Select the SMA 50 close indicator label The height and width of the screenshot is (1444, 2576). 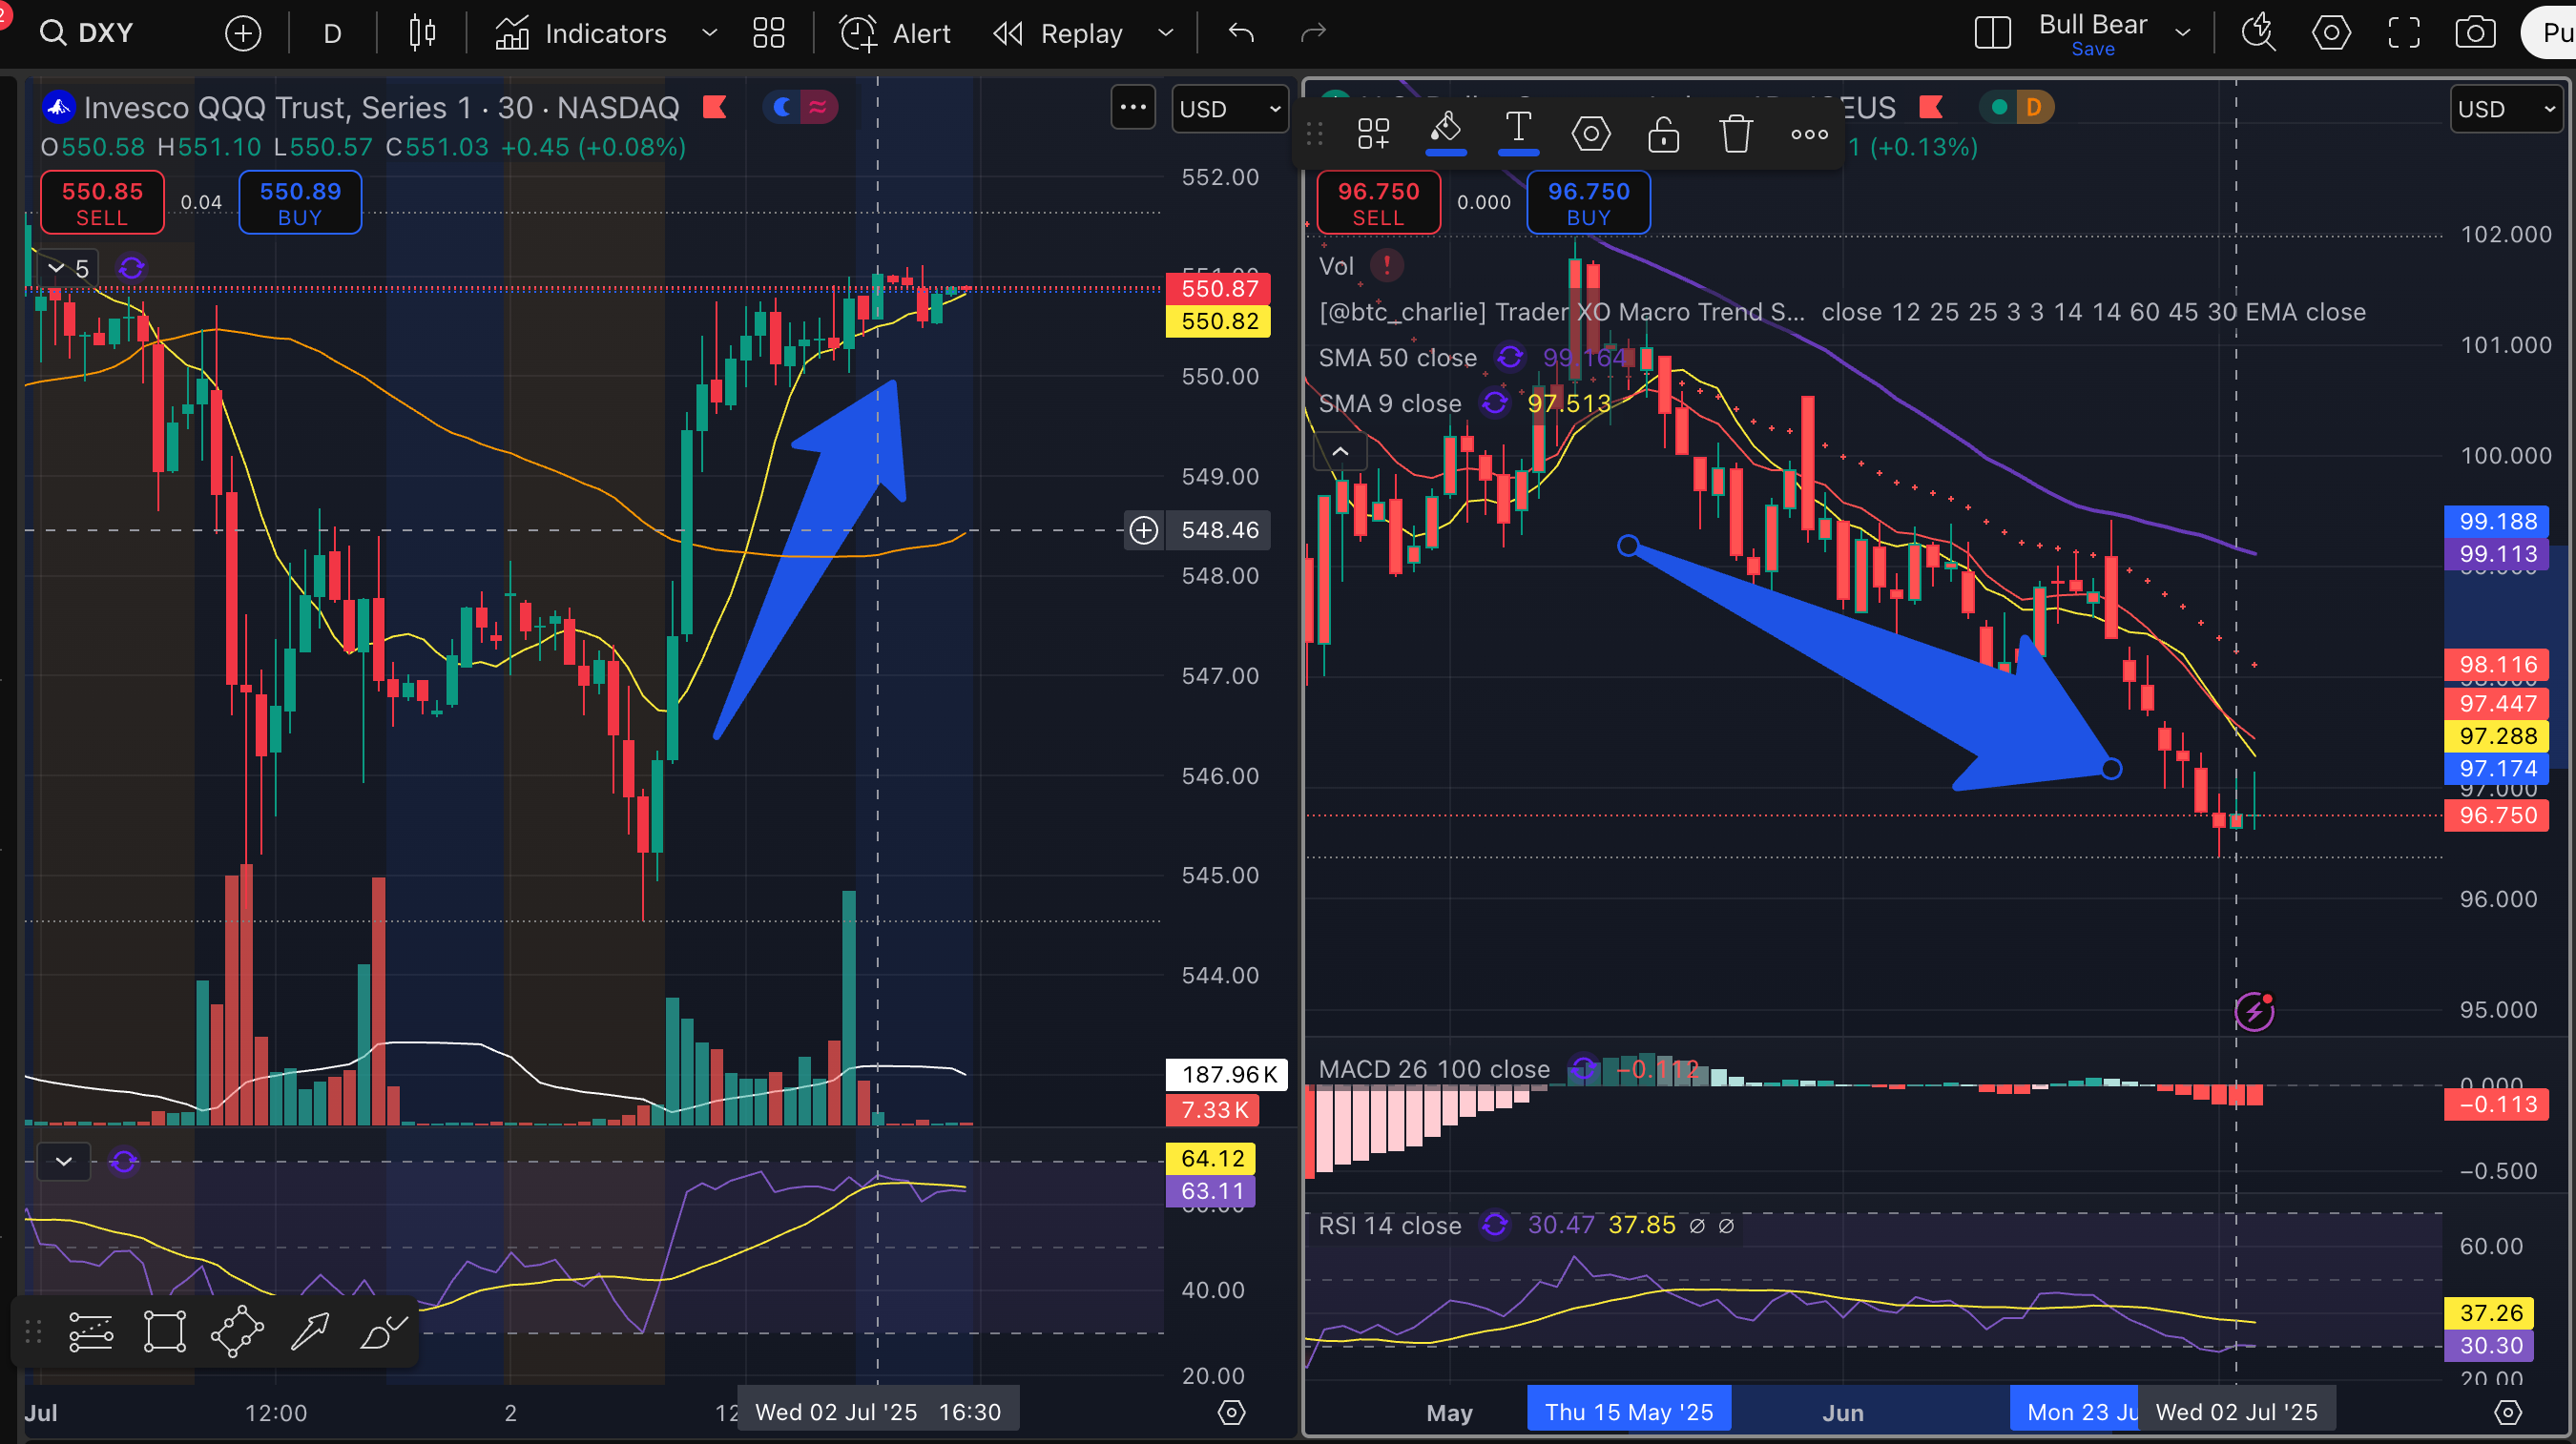(1397, 358)
